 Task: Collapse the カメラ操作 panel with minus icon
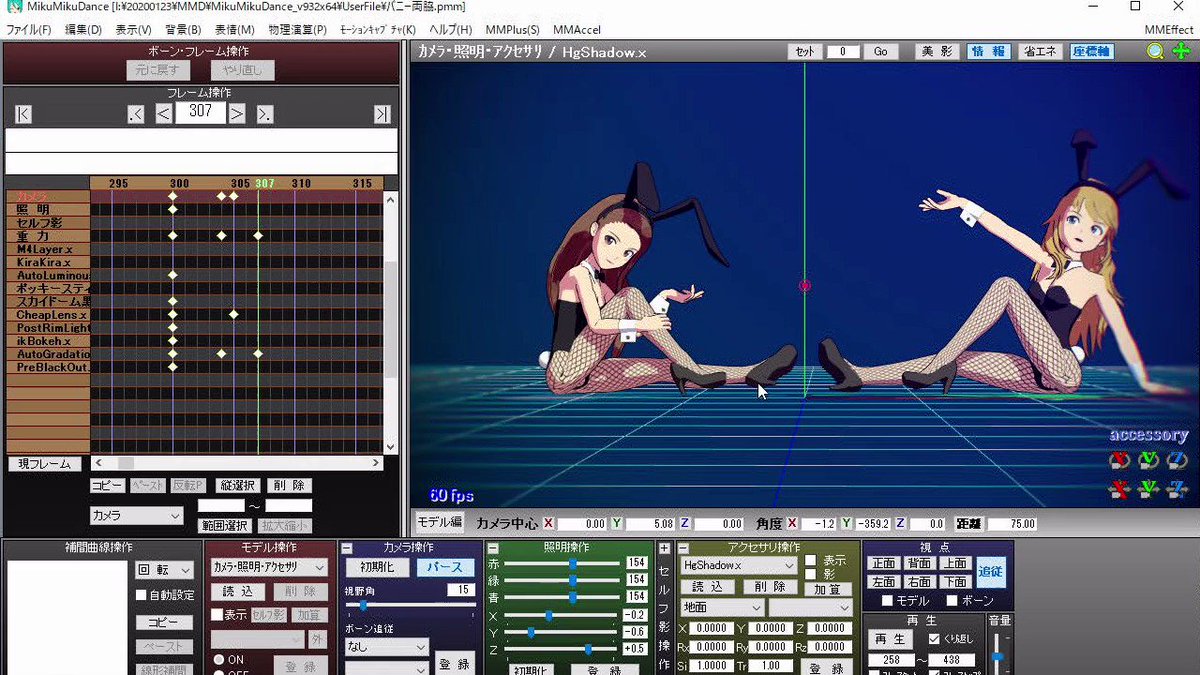[347, 548]
